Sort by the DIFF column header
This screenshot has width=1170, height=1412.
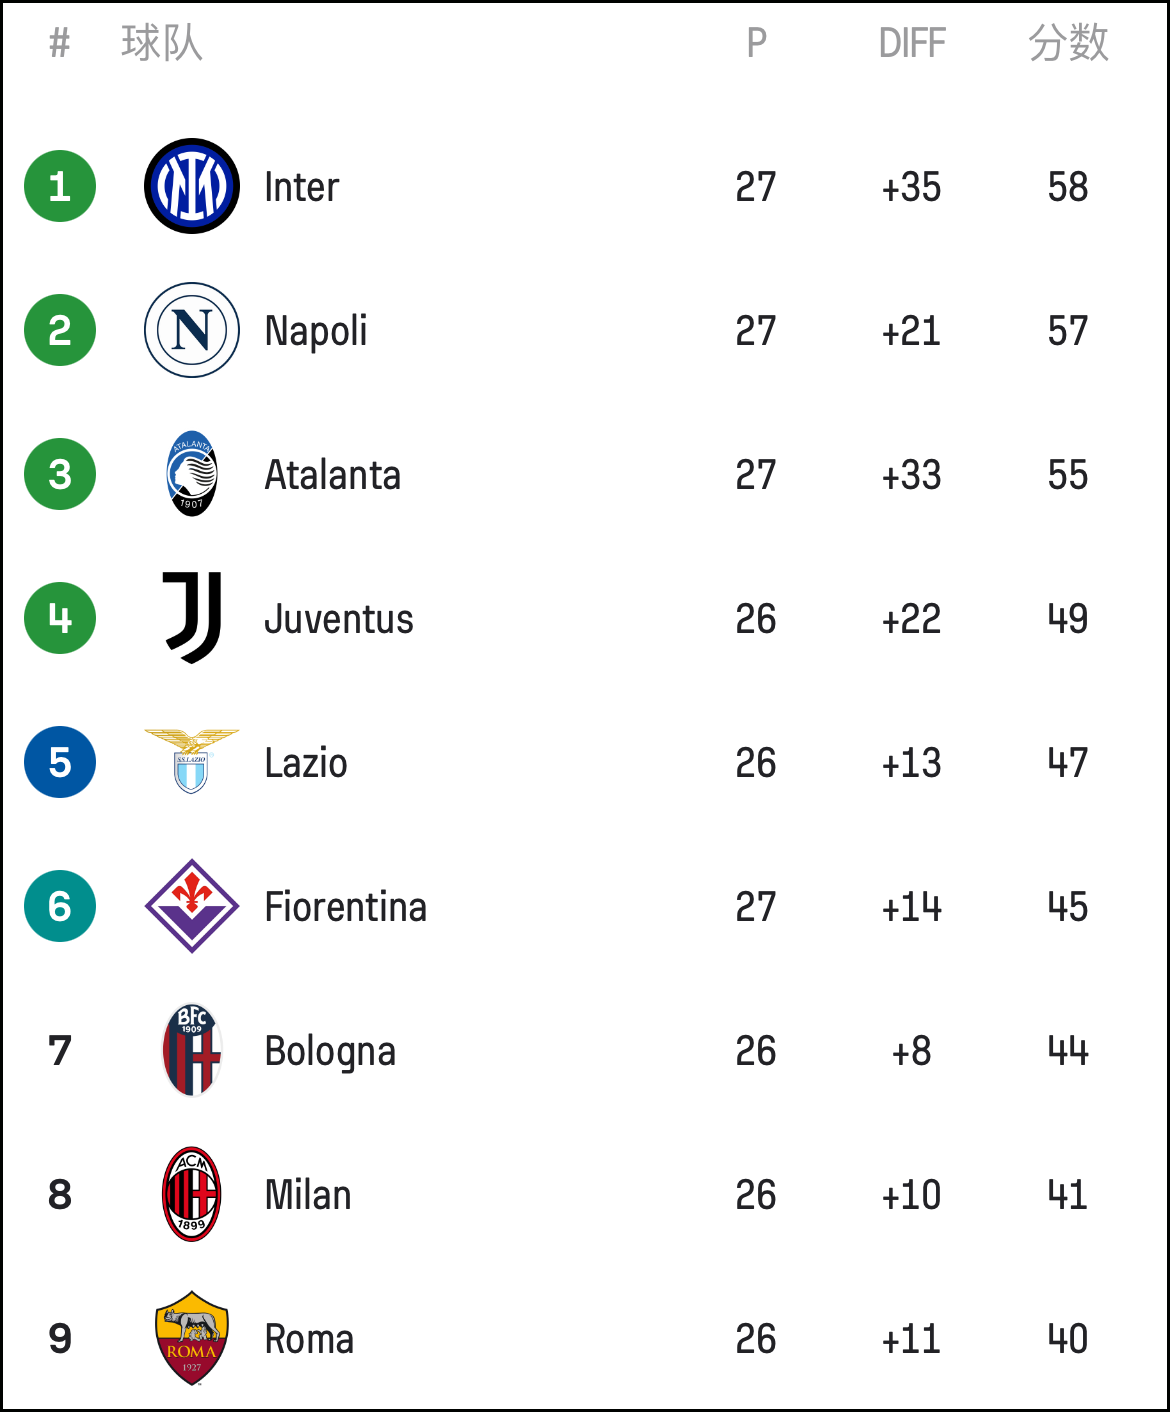pyautogui.click(x=912, y=43)
